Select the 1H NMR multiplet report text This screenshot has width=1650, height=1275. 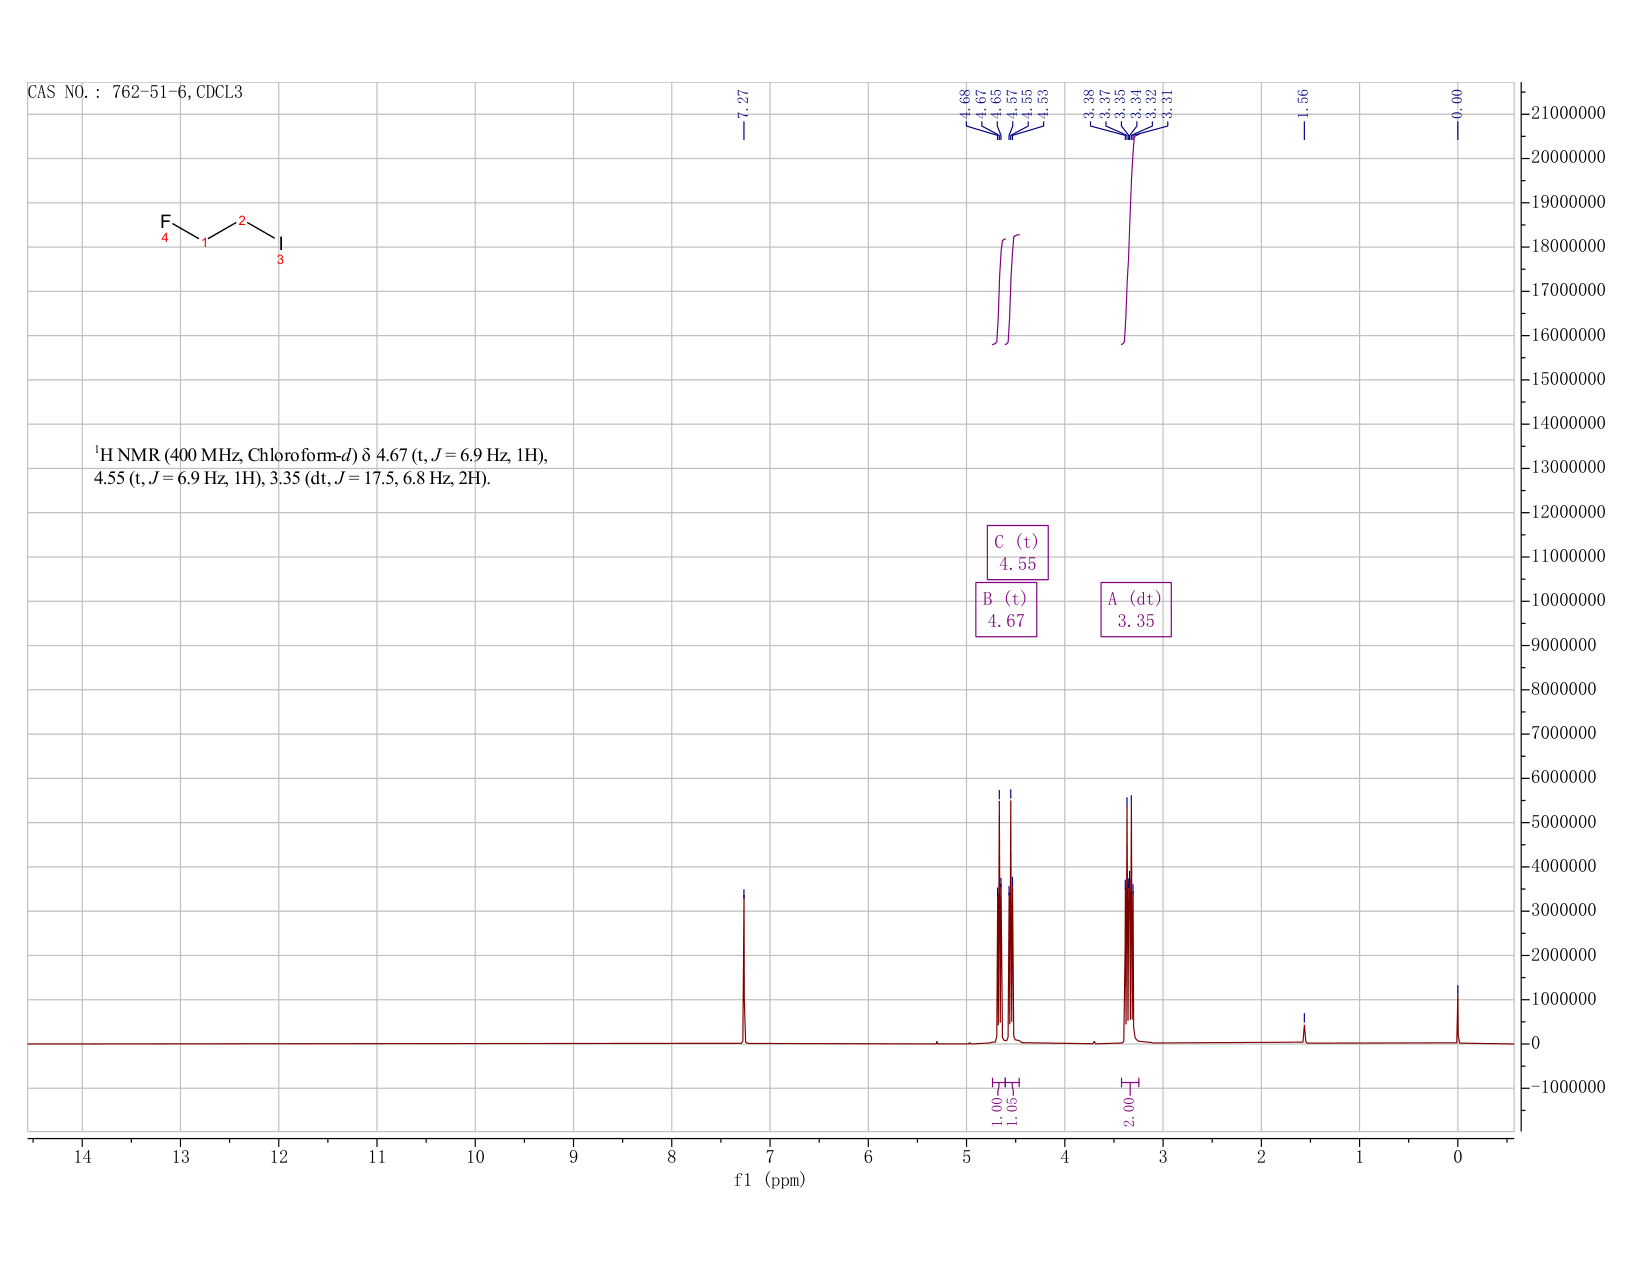[321, 466]
